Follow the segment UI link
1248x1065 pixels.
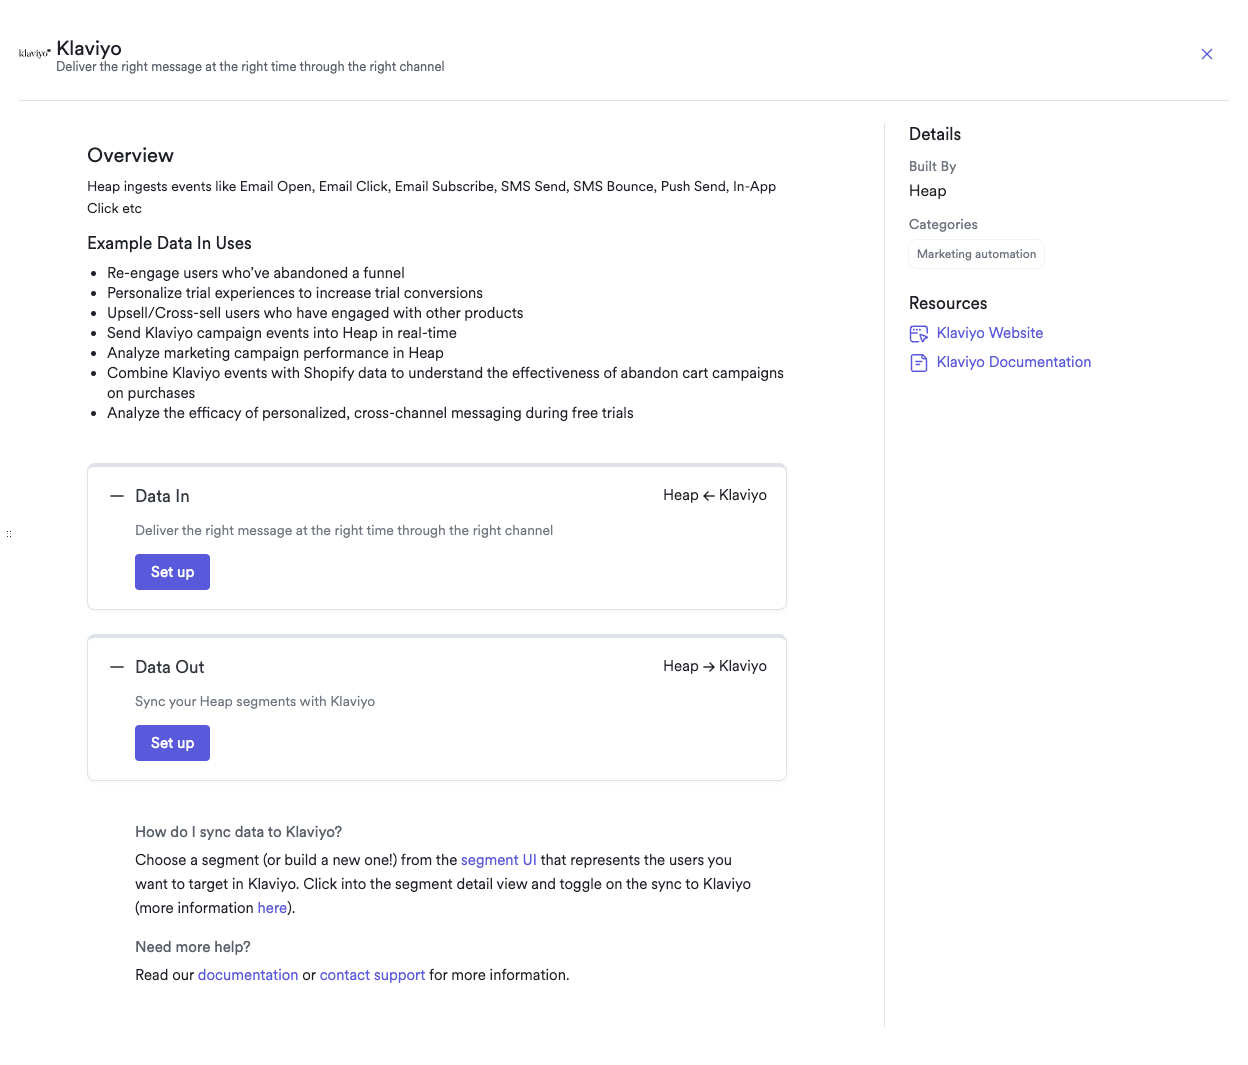pos(498,860)
